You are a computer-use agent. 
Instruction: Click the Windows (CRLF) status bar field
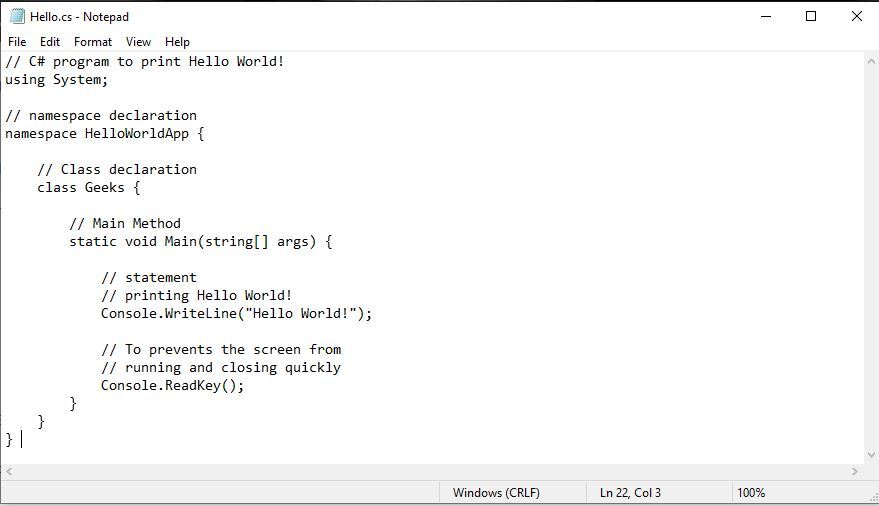(x=496, y=493)
